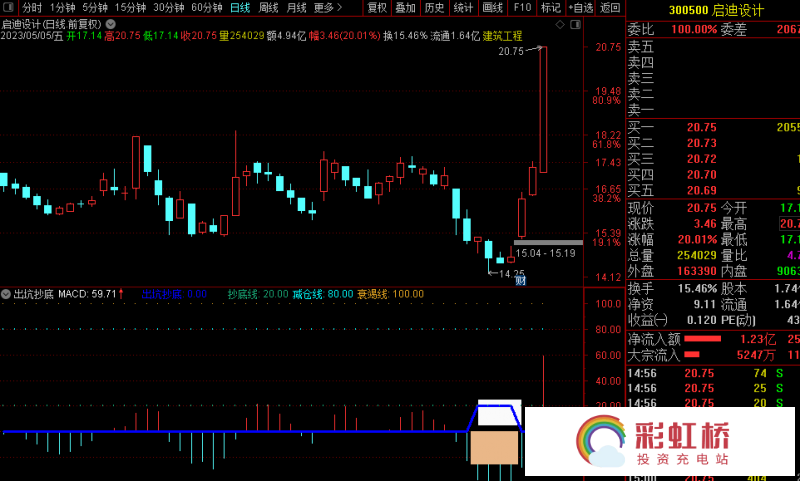800x481 pixels.
Task: Click the diamond icon atop the chart
Action: 560,24
